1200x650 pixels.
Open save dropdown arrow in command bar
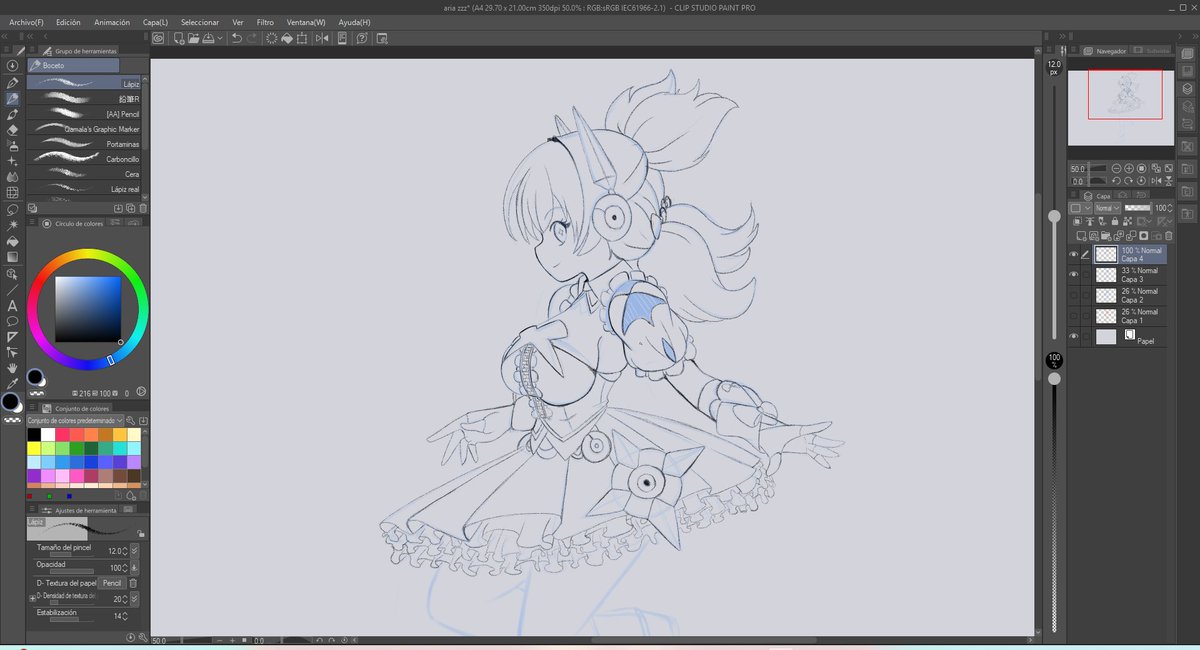[220, 38]
